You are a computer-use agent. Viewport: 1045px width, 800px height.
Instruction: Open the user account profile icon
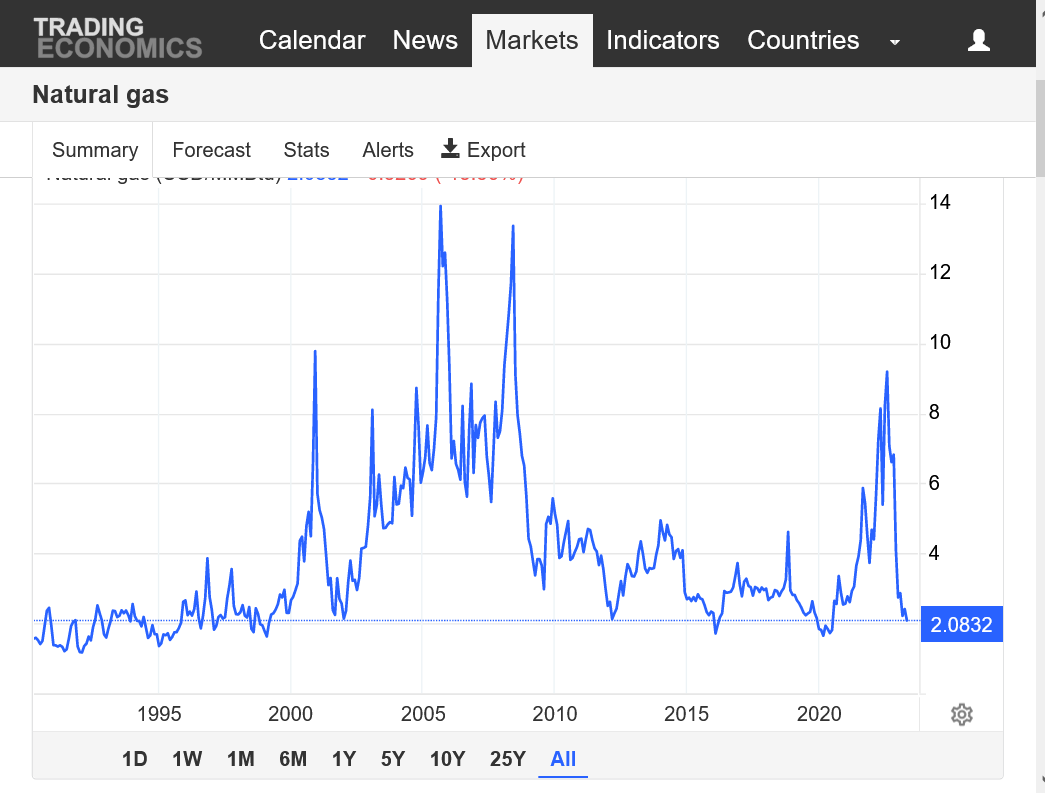(978, 40)
